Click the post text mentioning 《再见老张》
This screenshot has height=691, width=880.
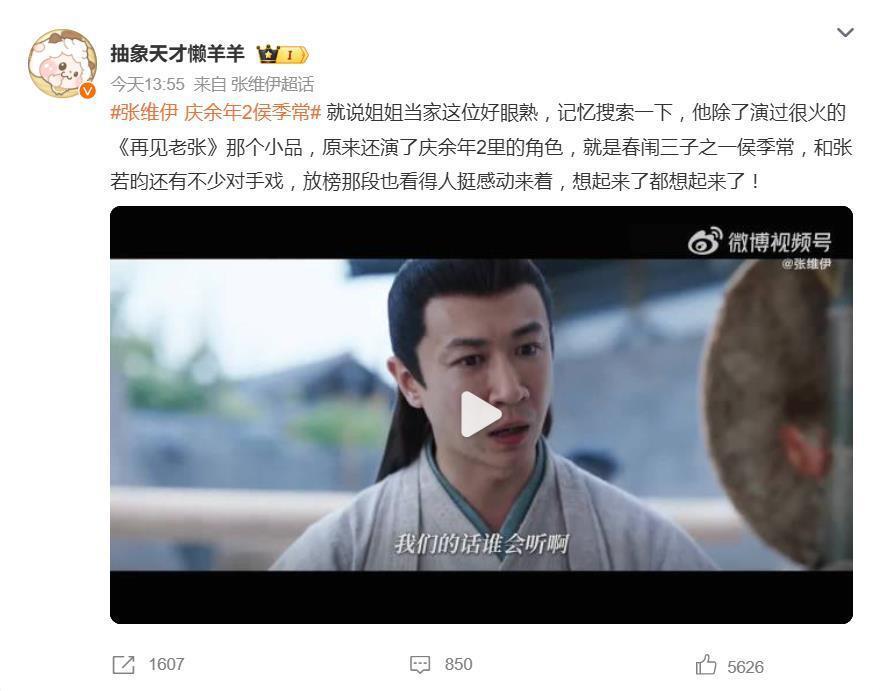tap(165, 148)
